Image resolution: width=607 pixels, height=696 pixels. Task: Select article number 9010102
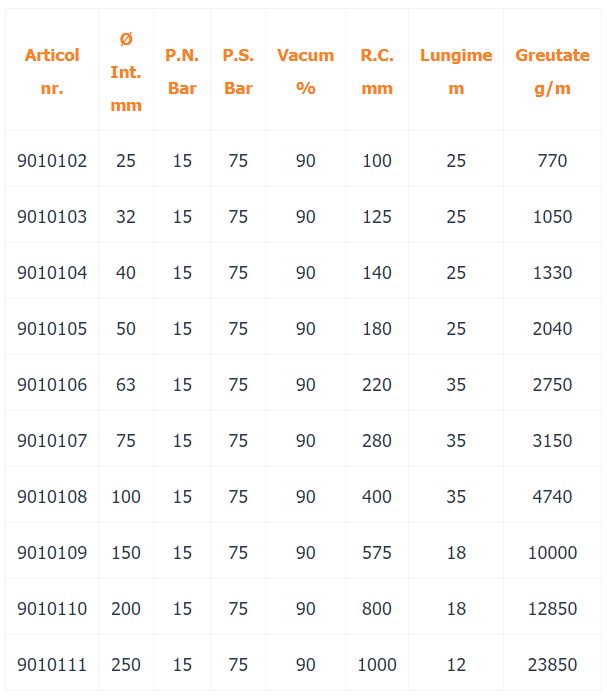52,161
